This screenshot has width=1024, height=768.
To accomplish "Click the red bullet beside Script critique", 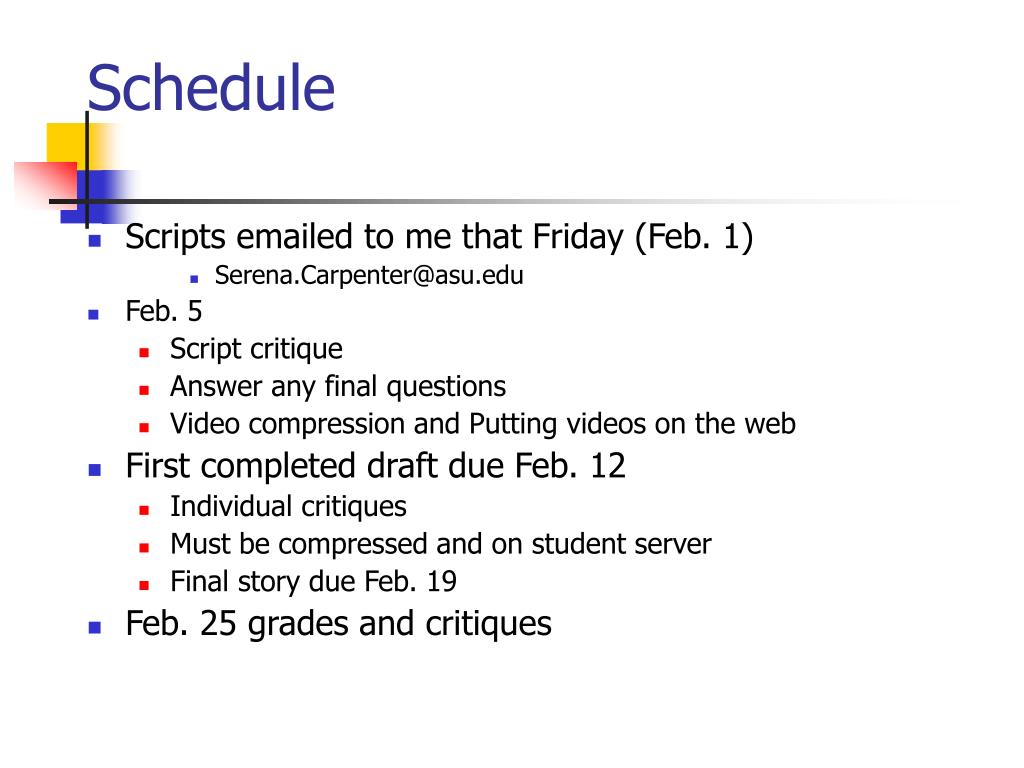I will pyautogui.click(x=144, y=353).
